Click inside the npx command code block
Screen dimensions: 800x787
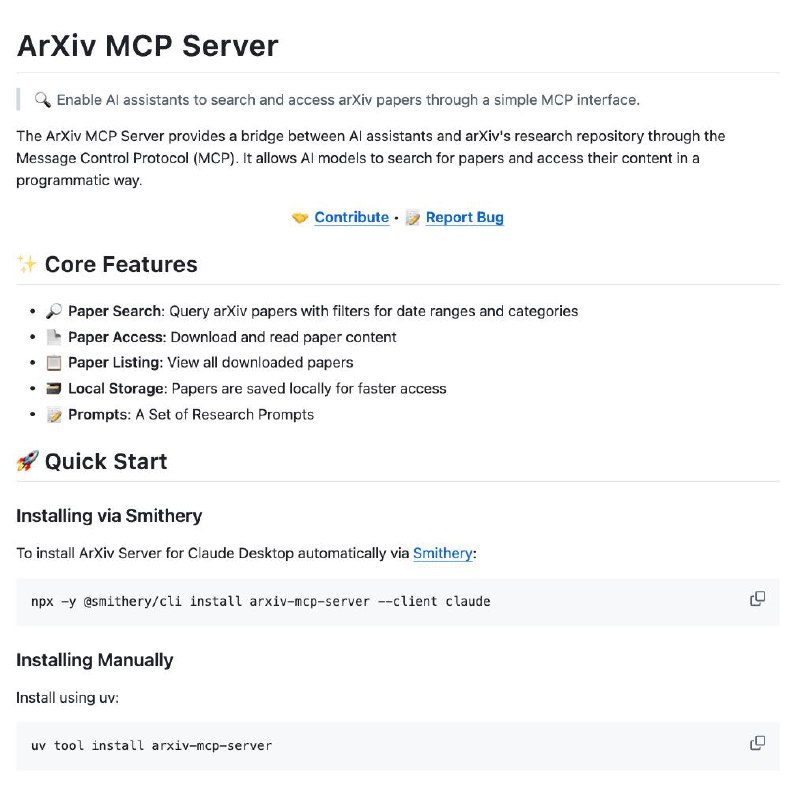[398, 602]
